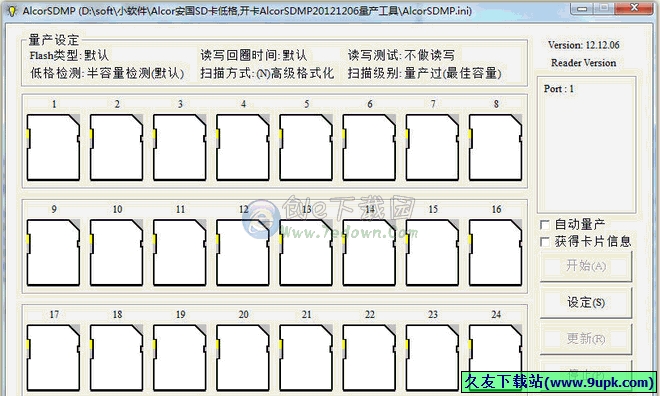Click the 读写回圈时间:默认 text
This screenshot has width=660, height=396.
point(253,55)
